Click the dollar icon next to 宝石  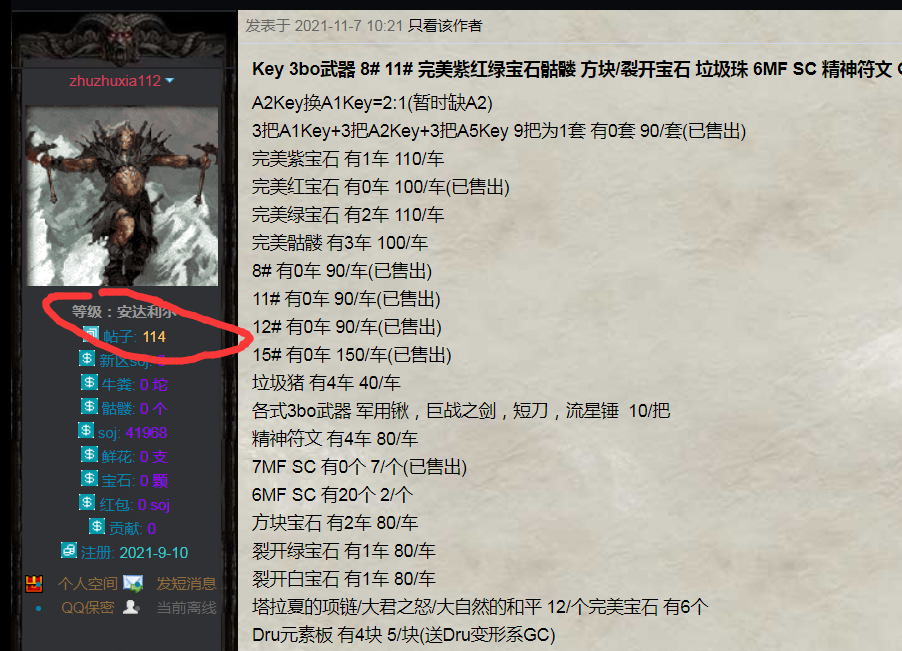click(89, 478)
